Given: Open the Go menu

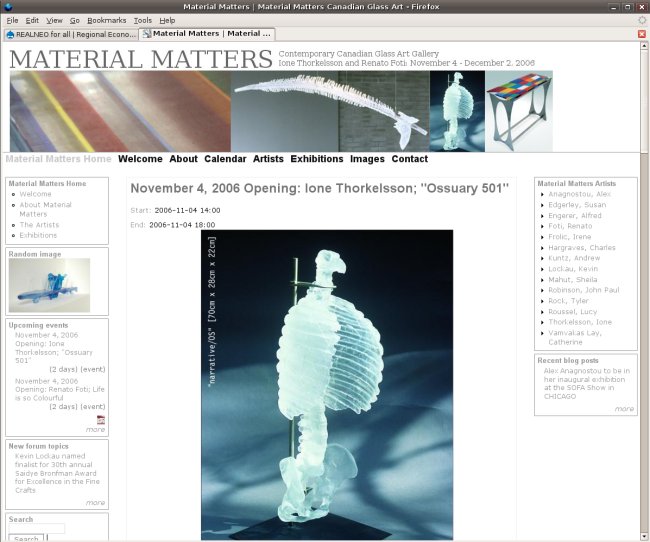Looking at the screenshot, I should click(75, 20).
